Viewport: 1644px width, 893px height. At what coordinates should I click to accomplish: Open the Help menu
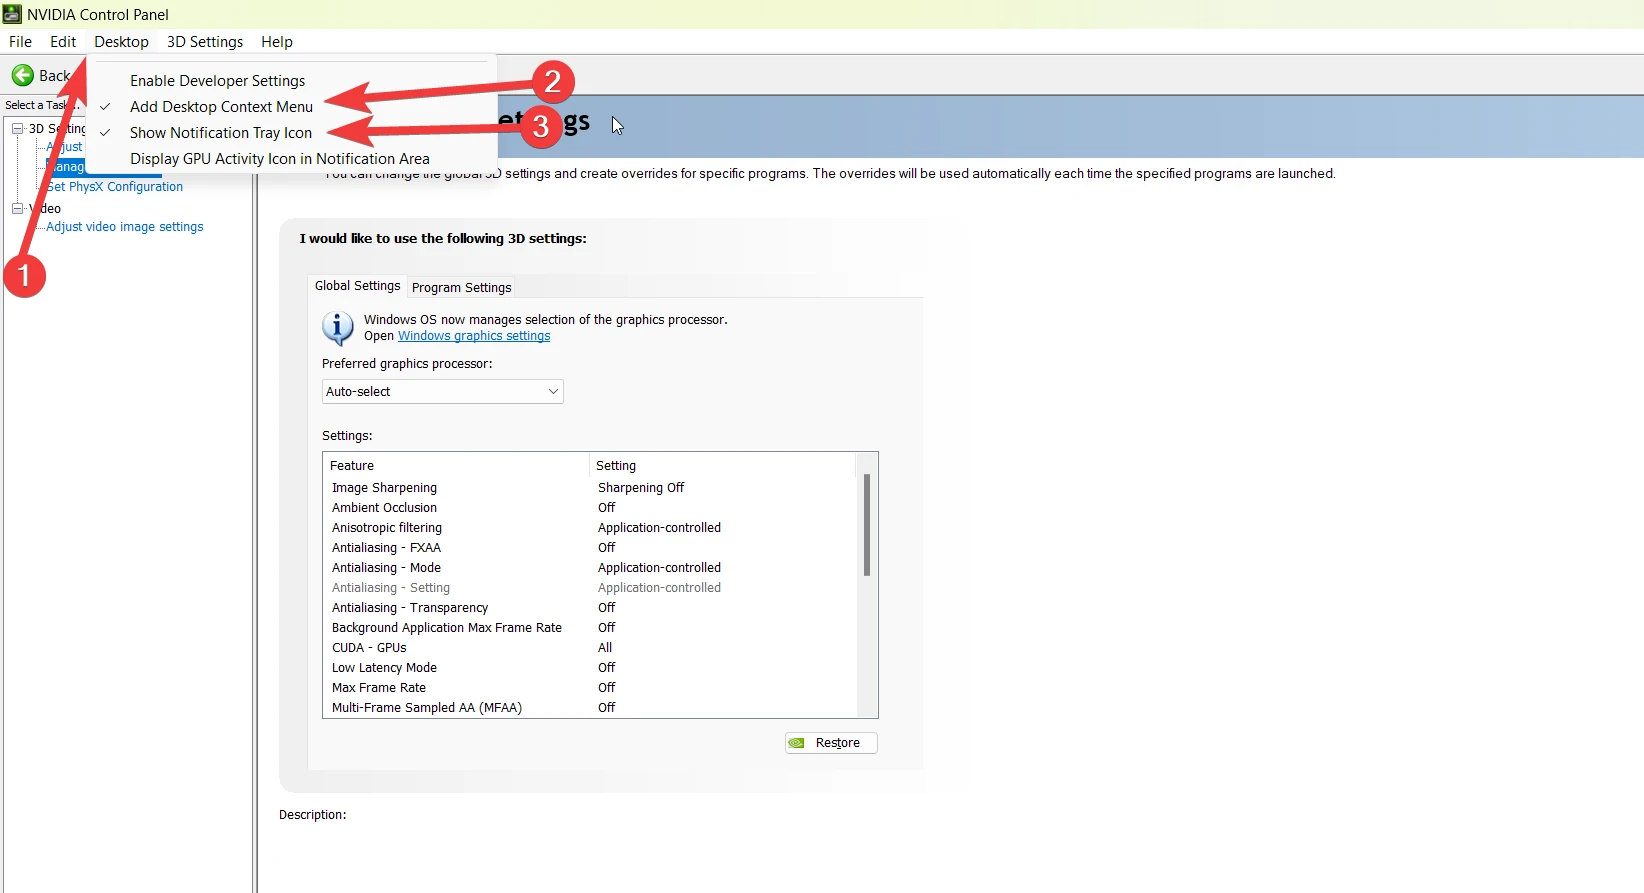point(277,42)
